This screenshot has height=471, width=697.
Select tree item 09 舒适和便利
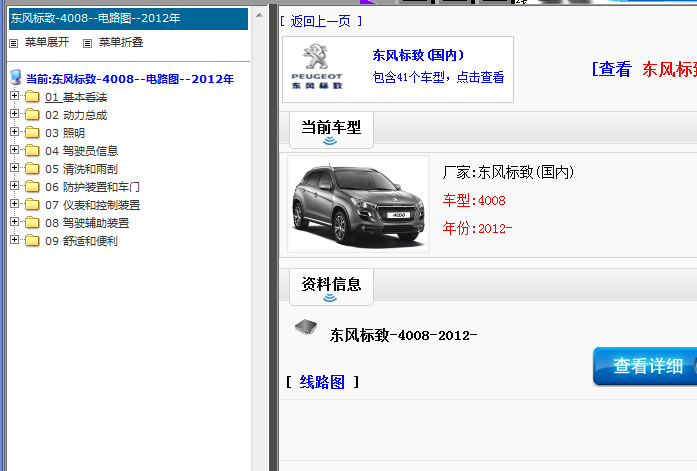click(x=81, y=241)
